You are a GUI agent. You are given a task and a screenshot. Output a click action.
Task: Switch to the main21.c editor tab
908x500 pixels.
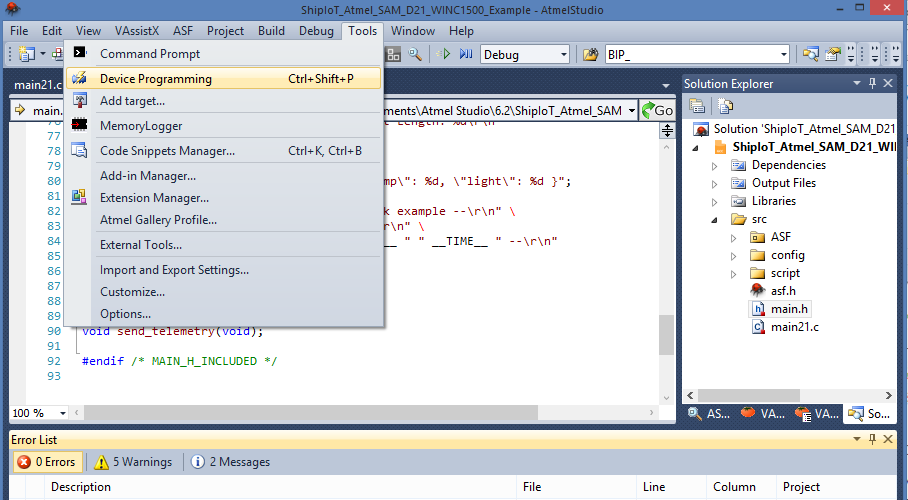point(38,85)
